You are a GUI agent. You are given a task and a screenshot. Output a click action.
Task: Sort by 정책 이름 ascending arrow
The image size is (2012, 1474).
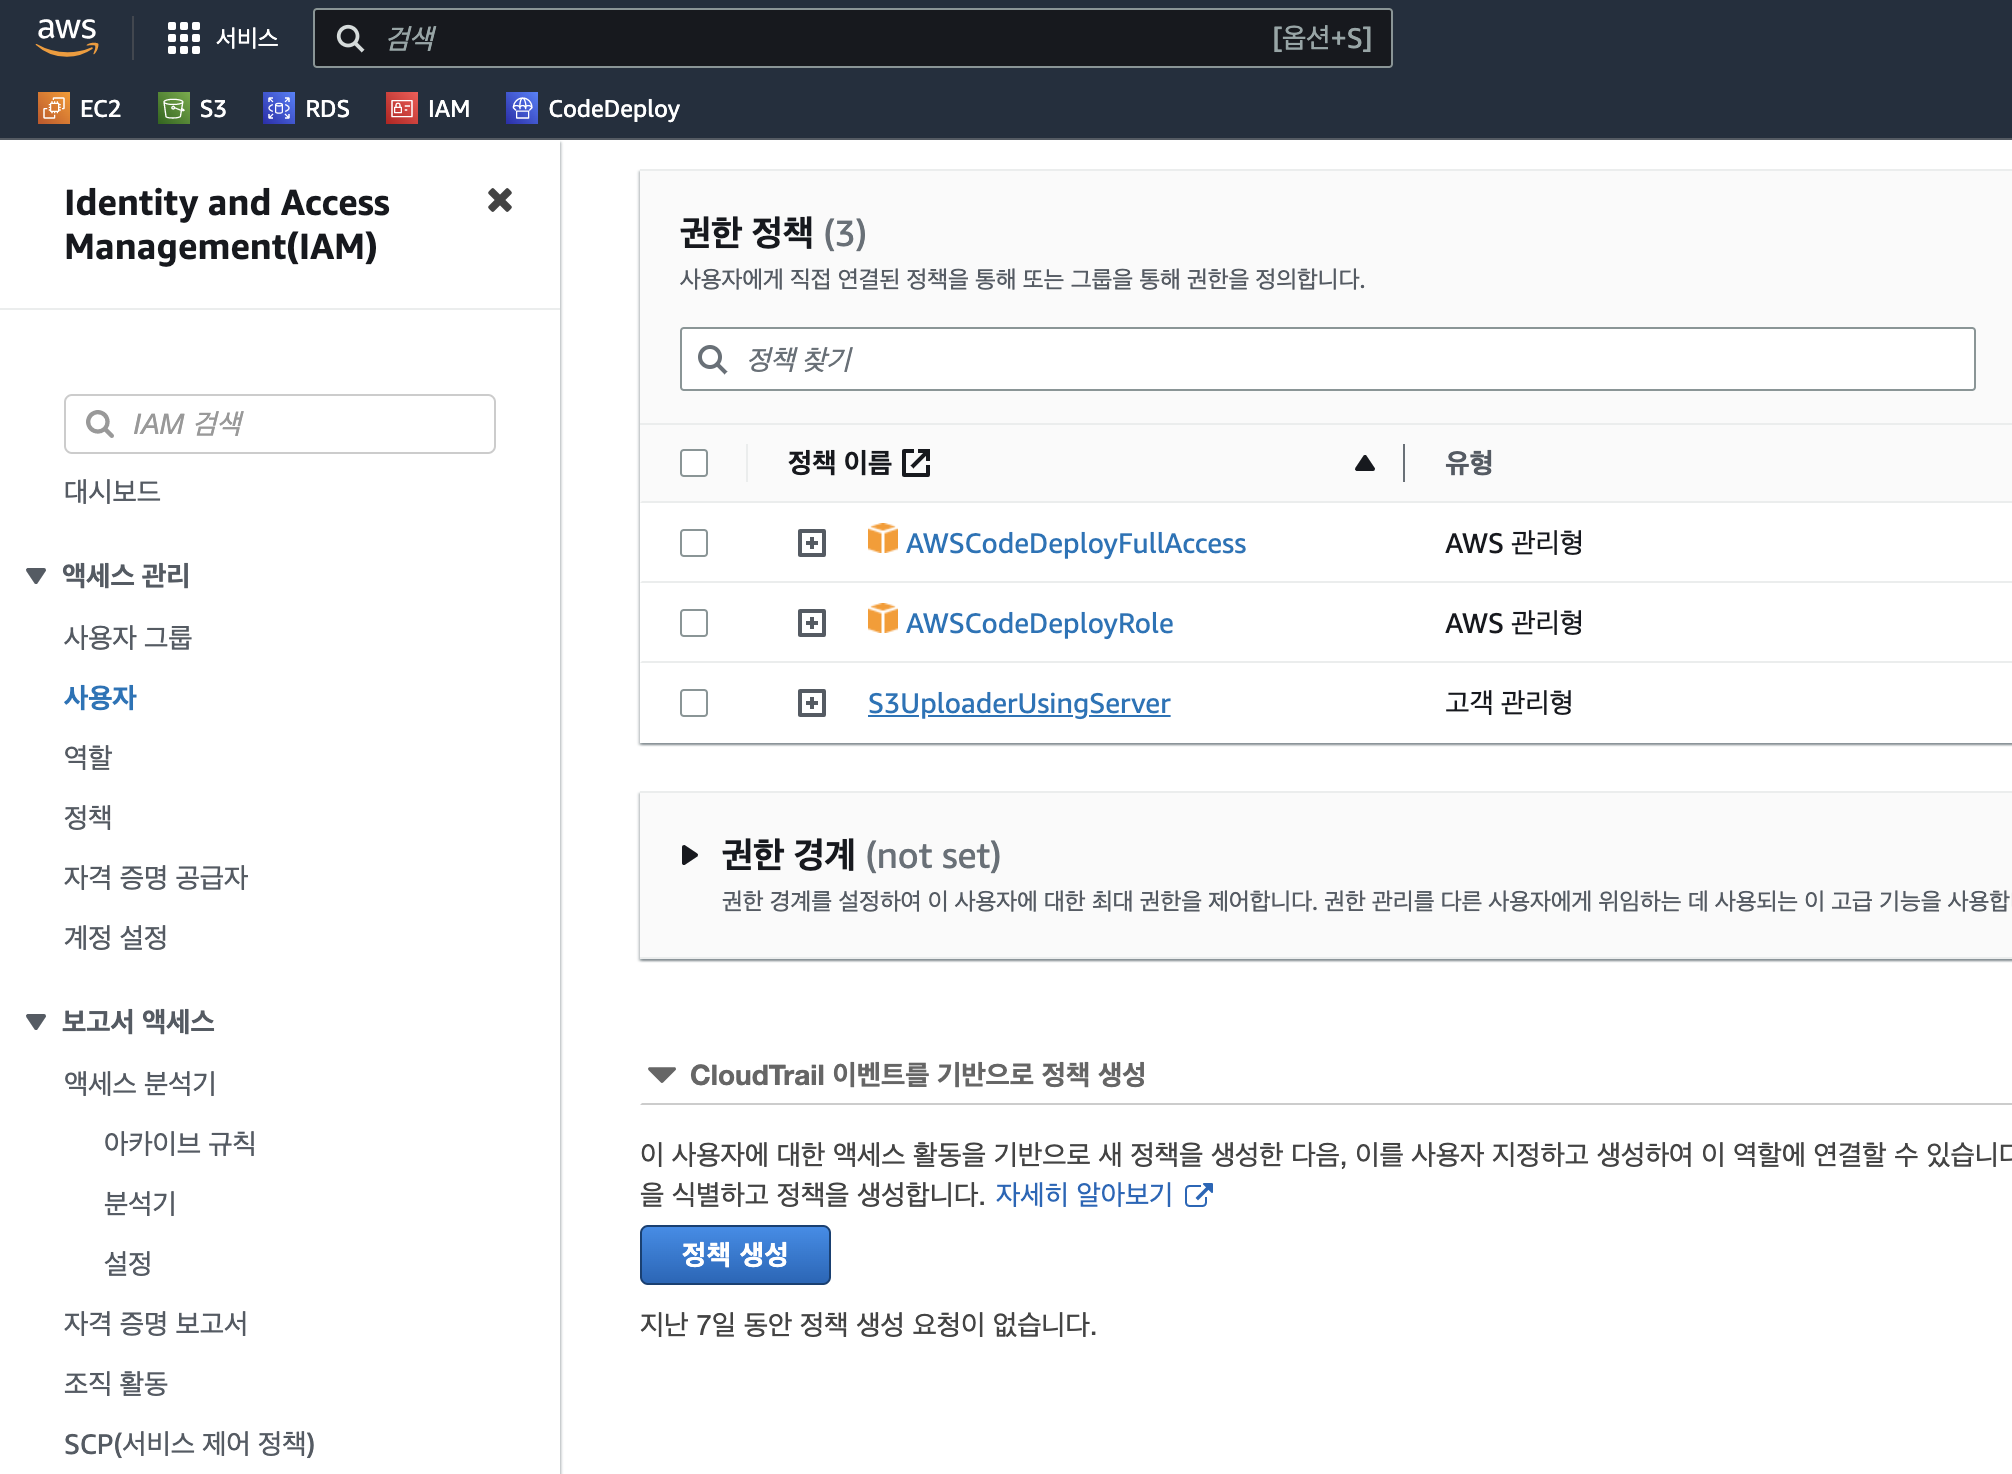click(1365, 463)
